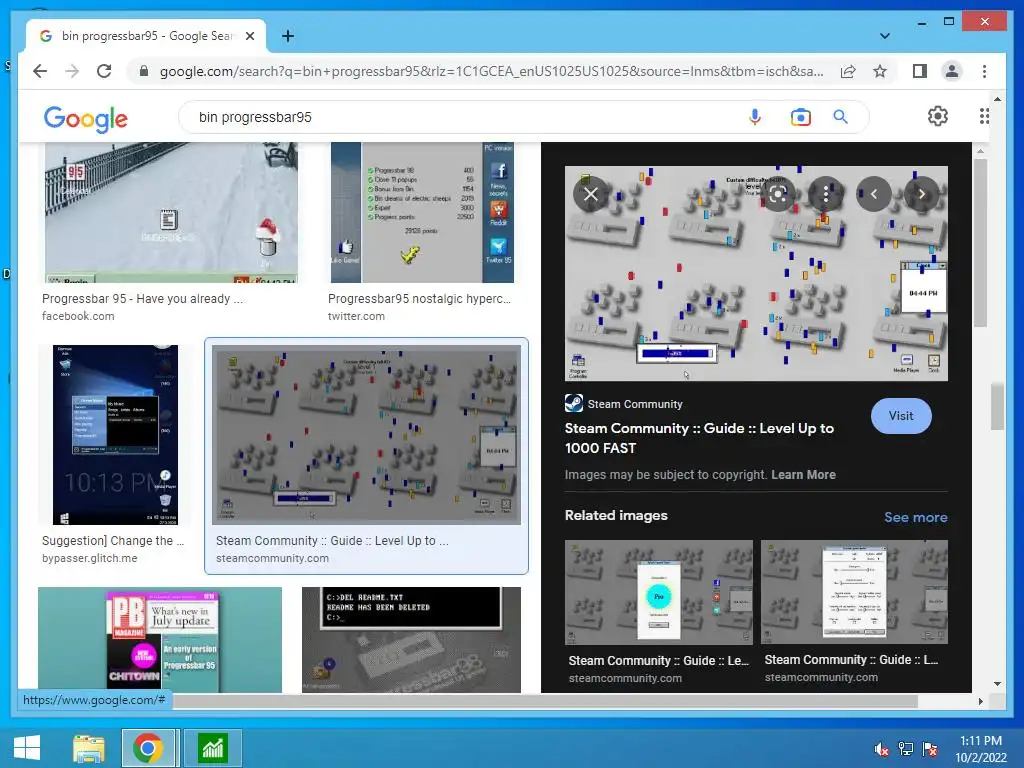The width and height of the screenshot is (1024, 768).
Task: Go forward in the browser toolbar
Action: (x=72, y=71)
